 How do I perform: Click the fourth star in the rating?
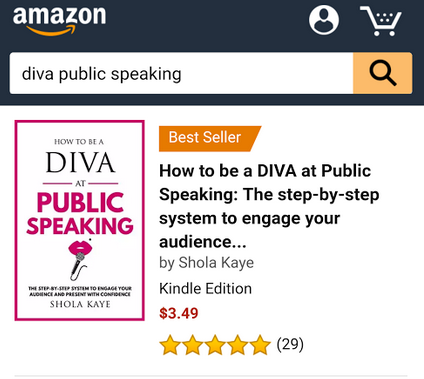tap(237, 345)
